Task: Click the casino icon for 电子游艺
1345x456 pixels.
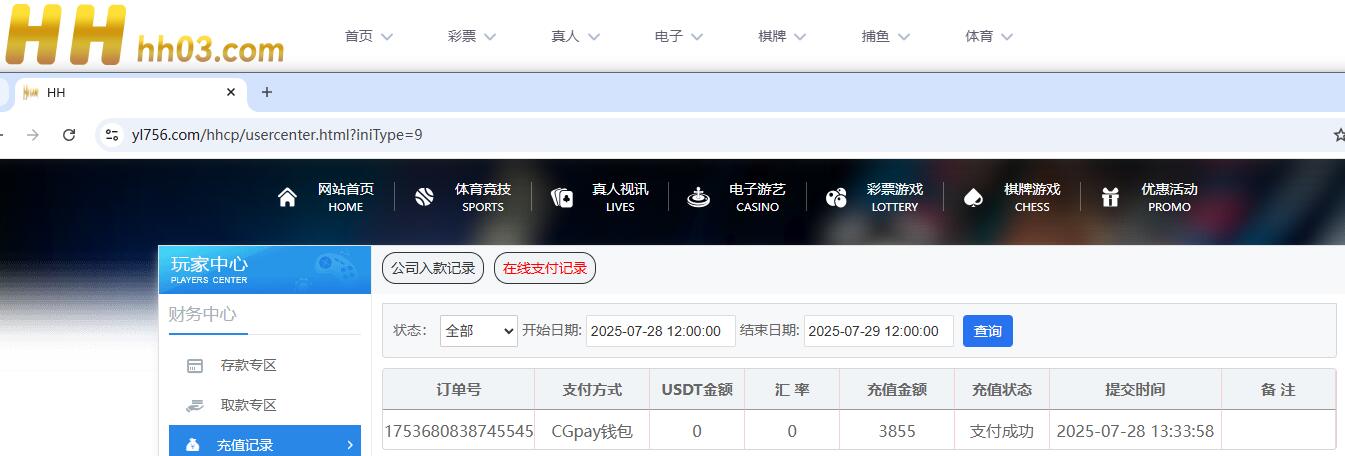Action: 698,198
